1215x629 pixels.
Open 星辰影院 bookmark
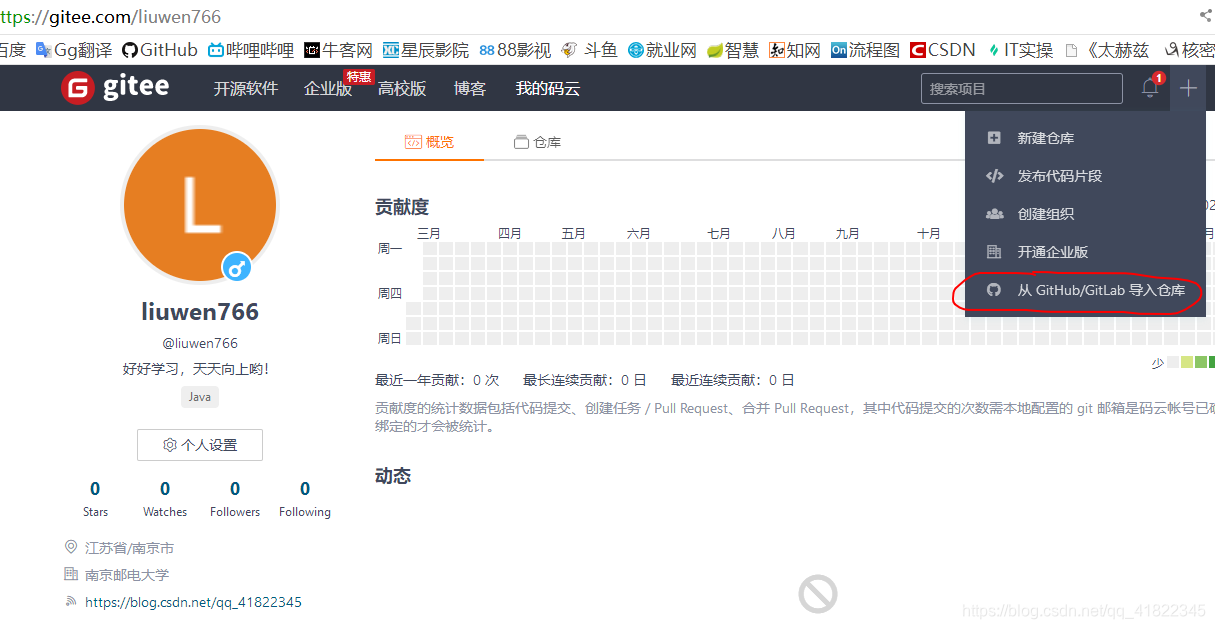click(425, 50)
